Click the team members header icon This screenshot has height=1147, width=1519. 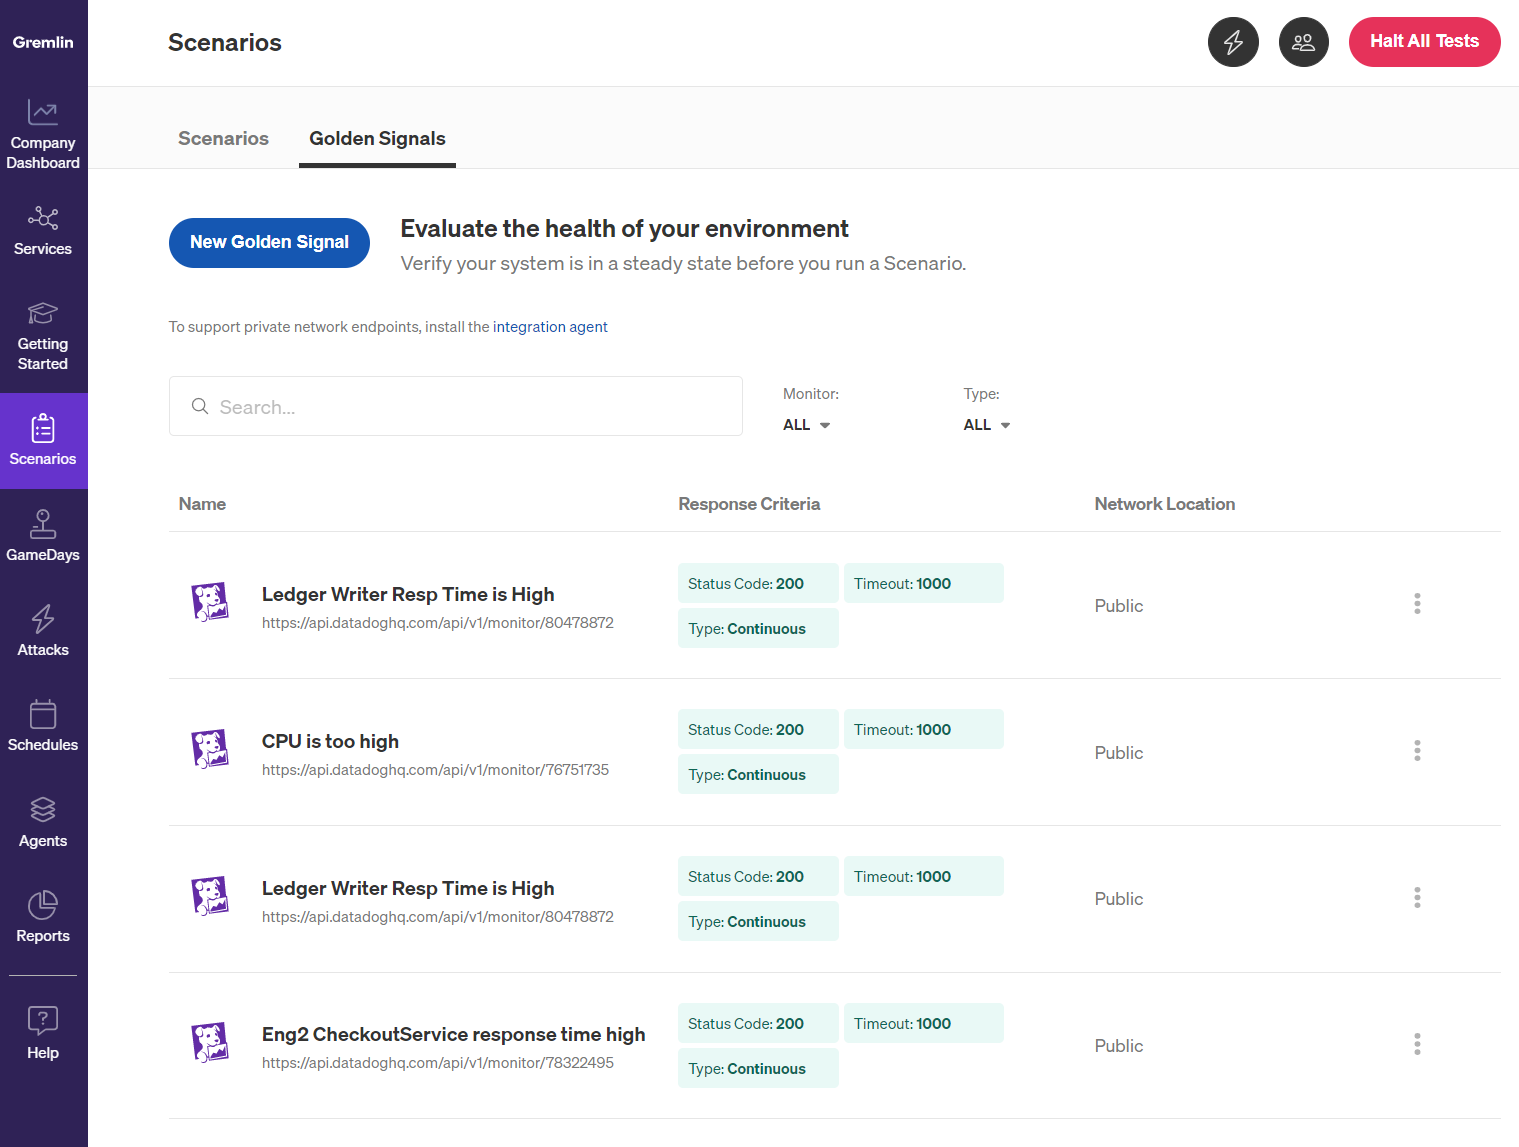(1303, 42)
